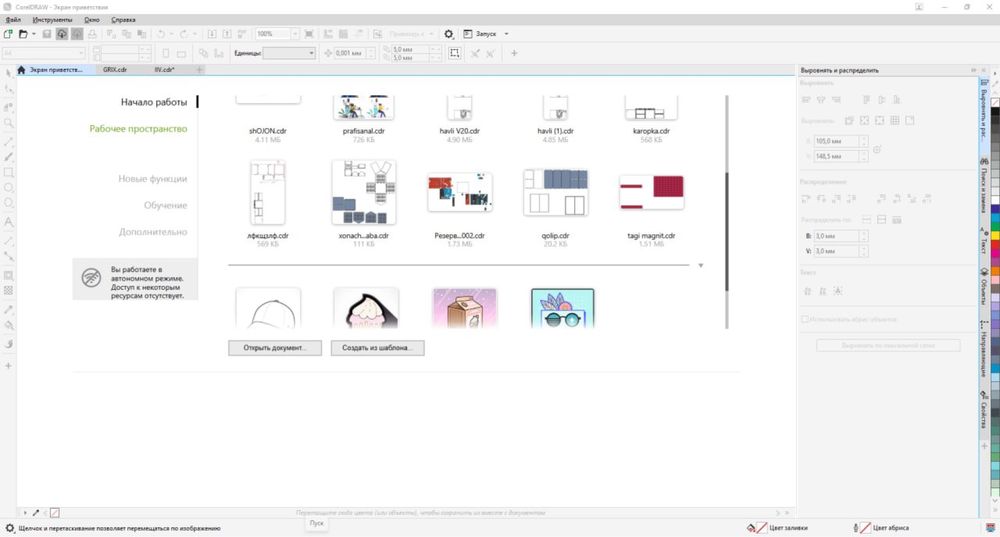Open the Единицы units dropdown
Viewport: 1000px width, 537px height.
(290, 53)
